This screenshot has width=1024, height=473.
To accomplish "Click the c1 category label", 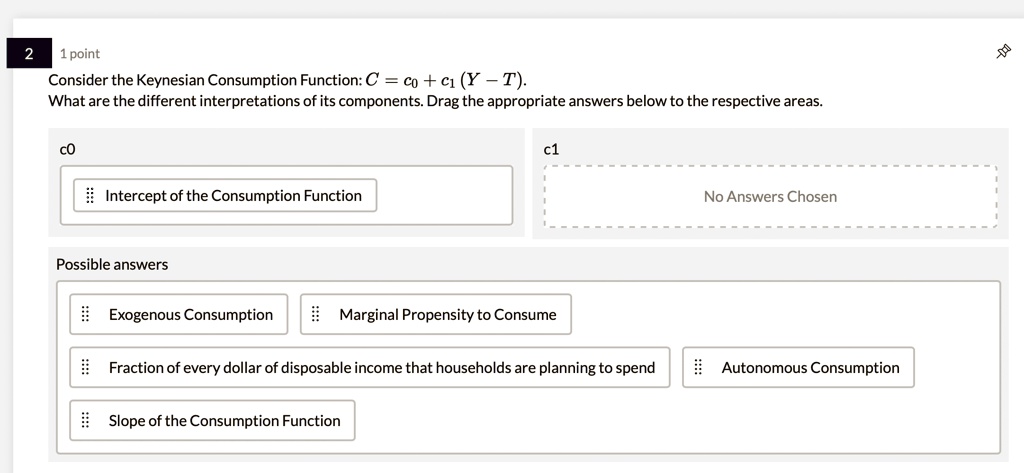I will [x=551, y=149].
